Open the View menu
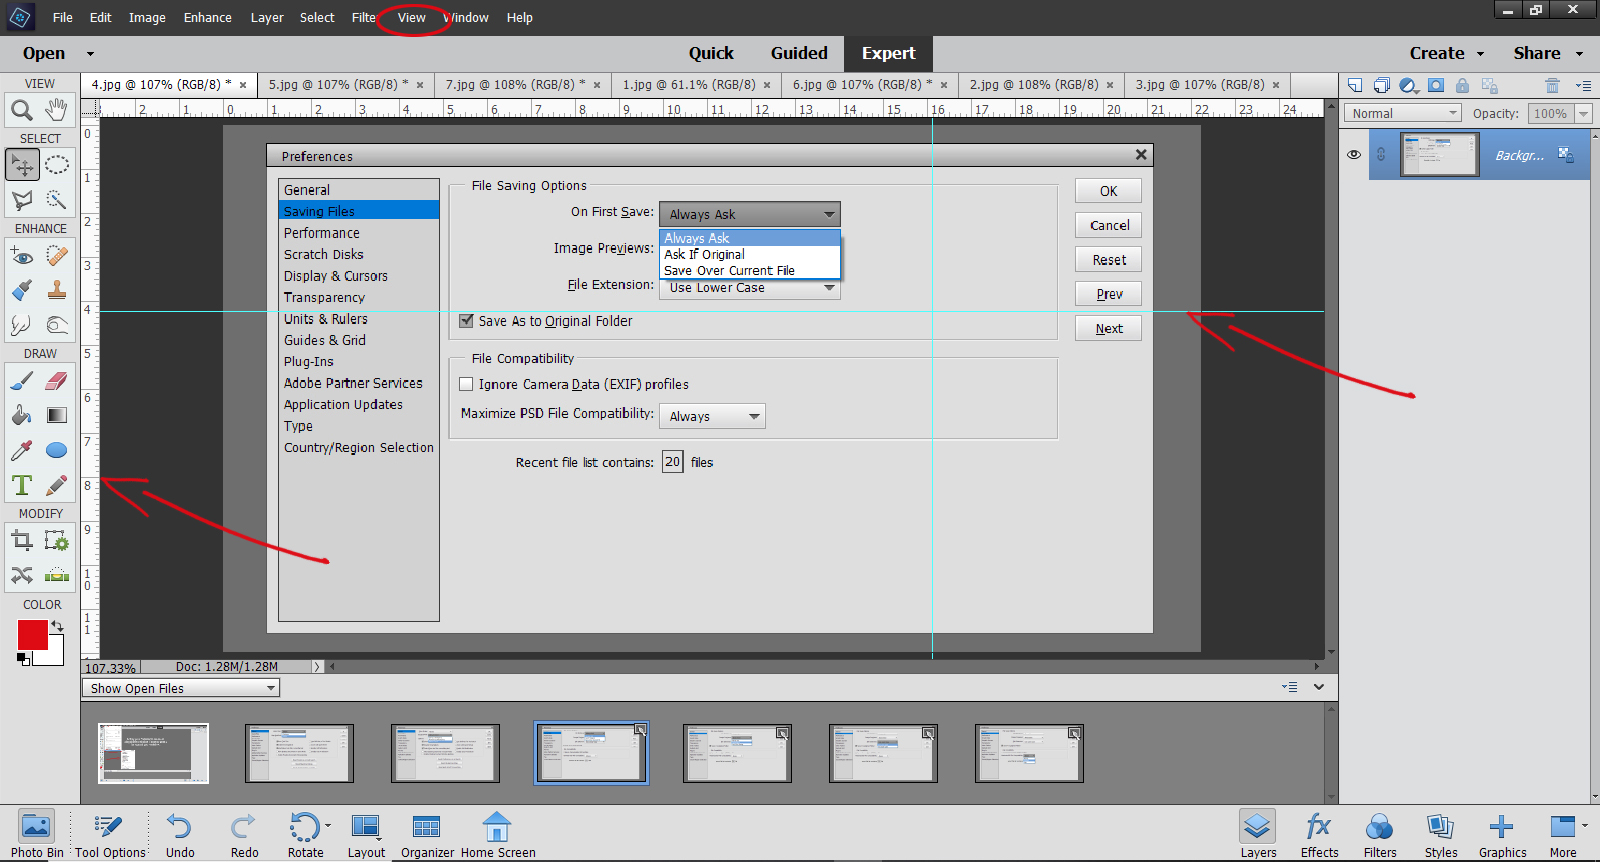This screenshot has width=1600, height=862. 411,17
